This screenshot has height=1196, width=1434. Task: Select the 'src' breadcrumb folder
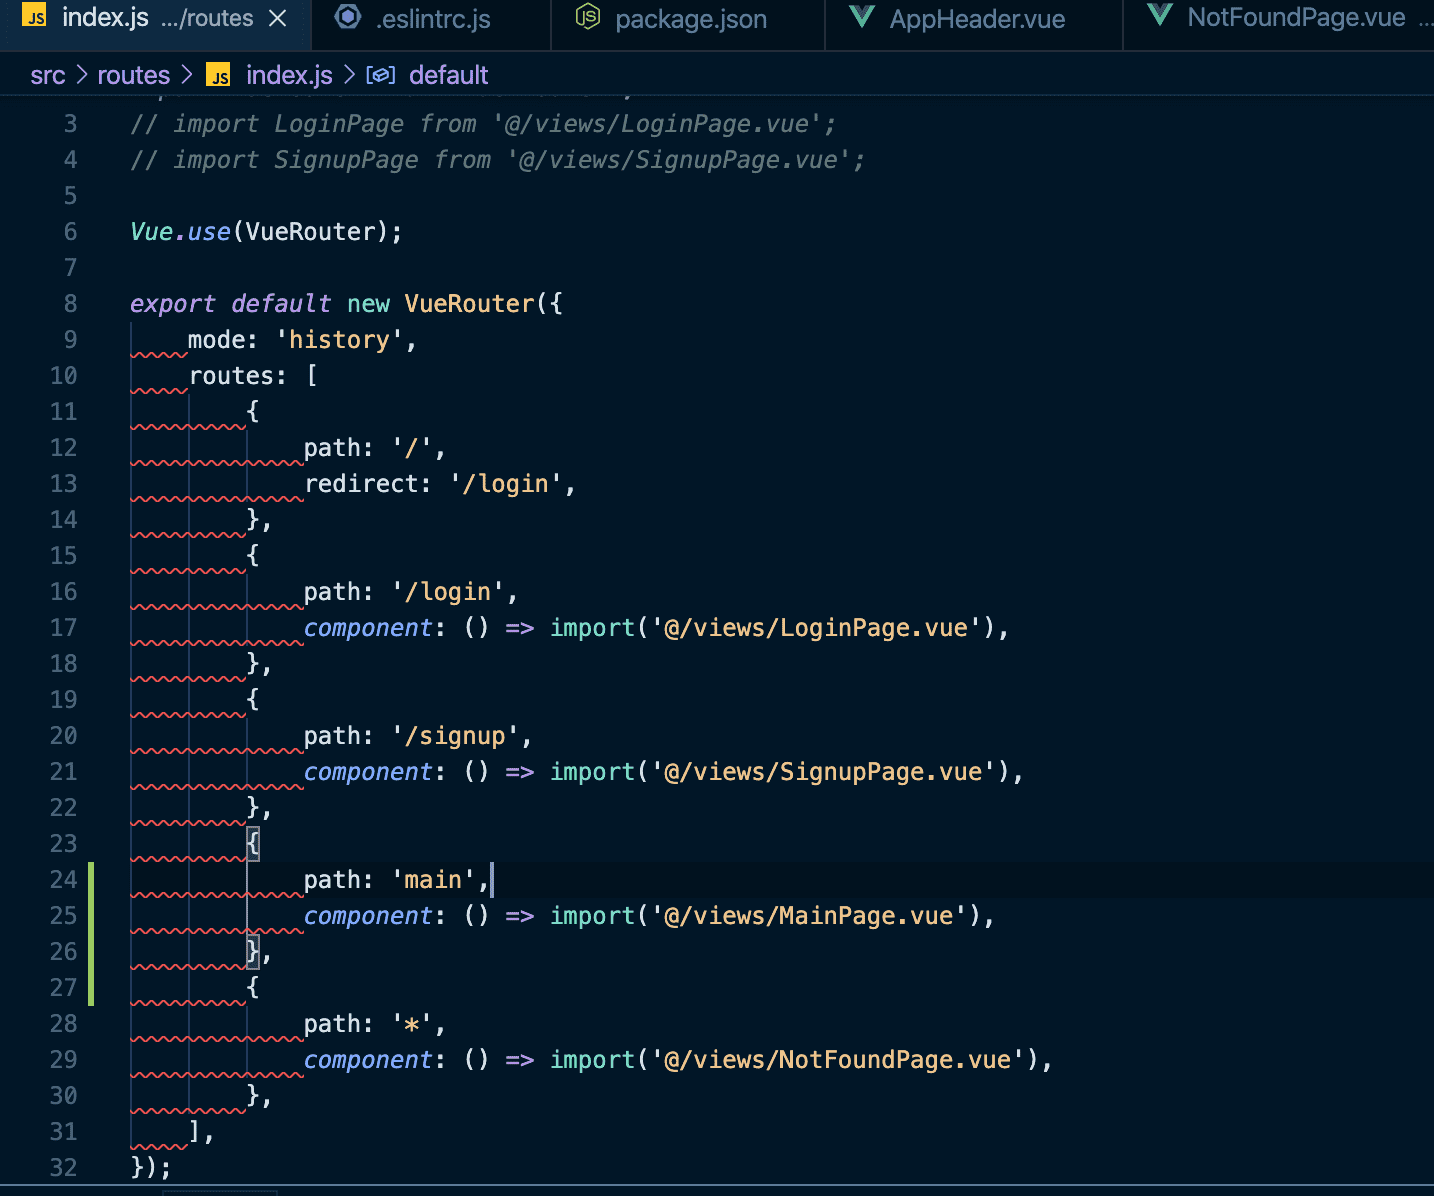point(48,75)
